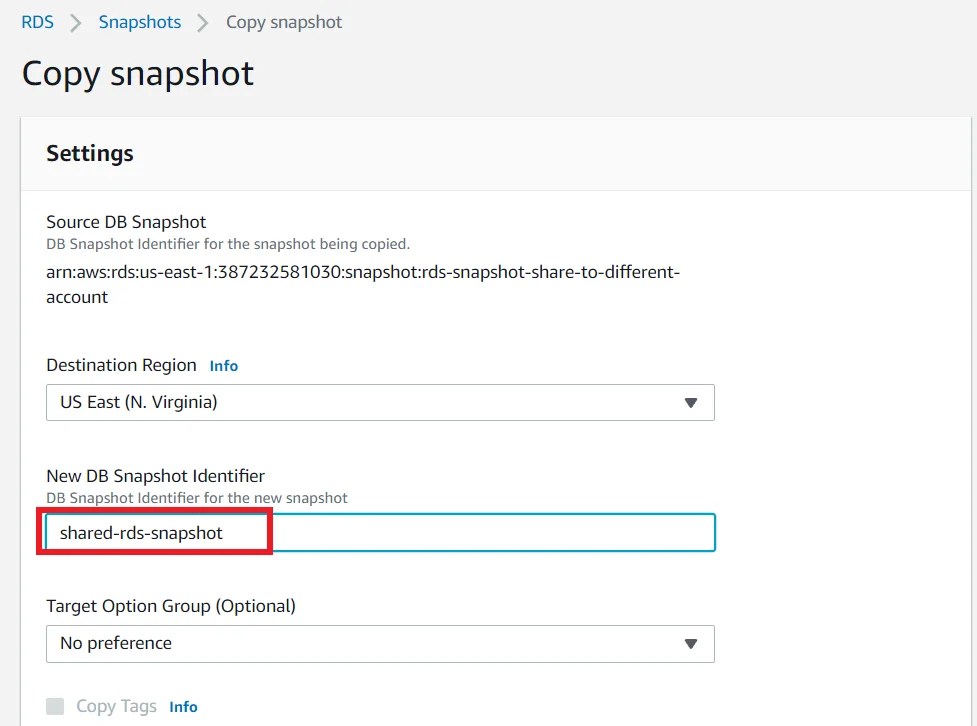Click the Source DB Snapshot ARN text
This screenshot has height=726, width=977.
click(x=363, y=272)
